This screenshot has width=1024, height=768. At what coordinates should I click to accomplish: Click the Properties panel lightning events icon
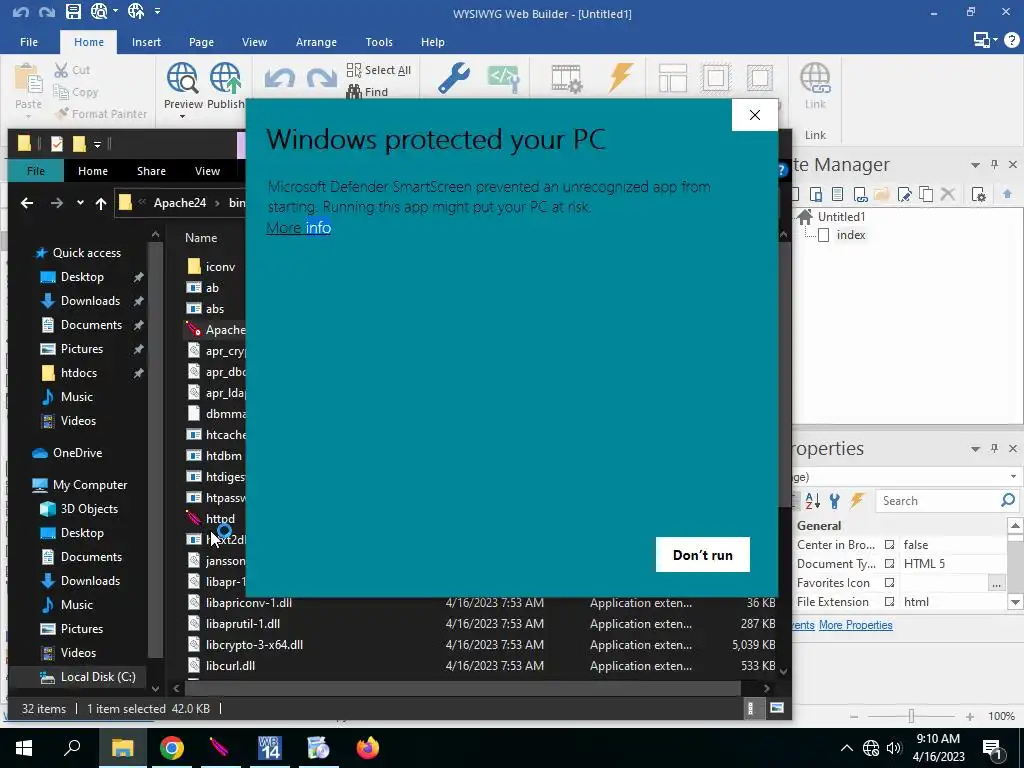857,501
